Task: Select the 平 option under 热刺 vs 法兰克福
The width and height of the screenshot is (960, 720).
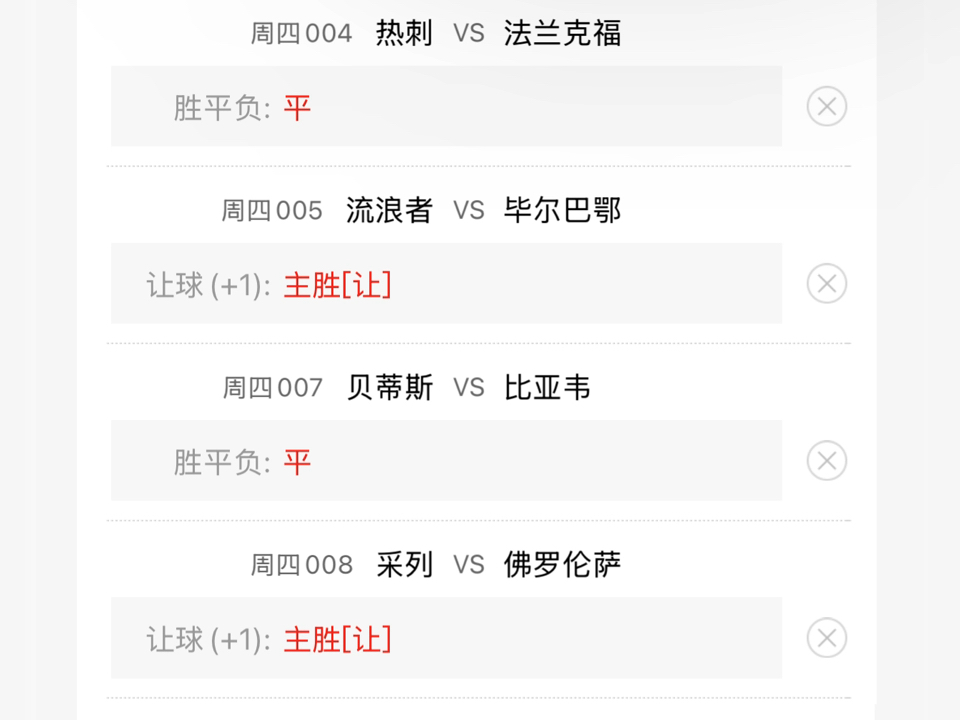Action: pos(296,107)
